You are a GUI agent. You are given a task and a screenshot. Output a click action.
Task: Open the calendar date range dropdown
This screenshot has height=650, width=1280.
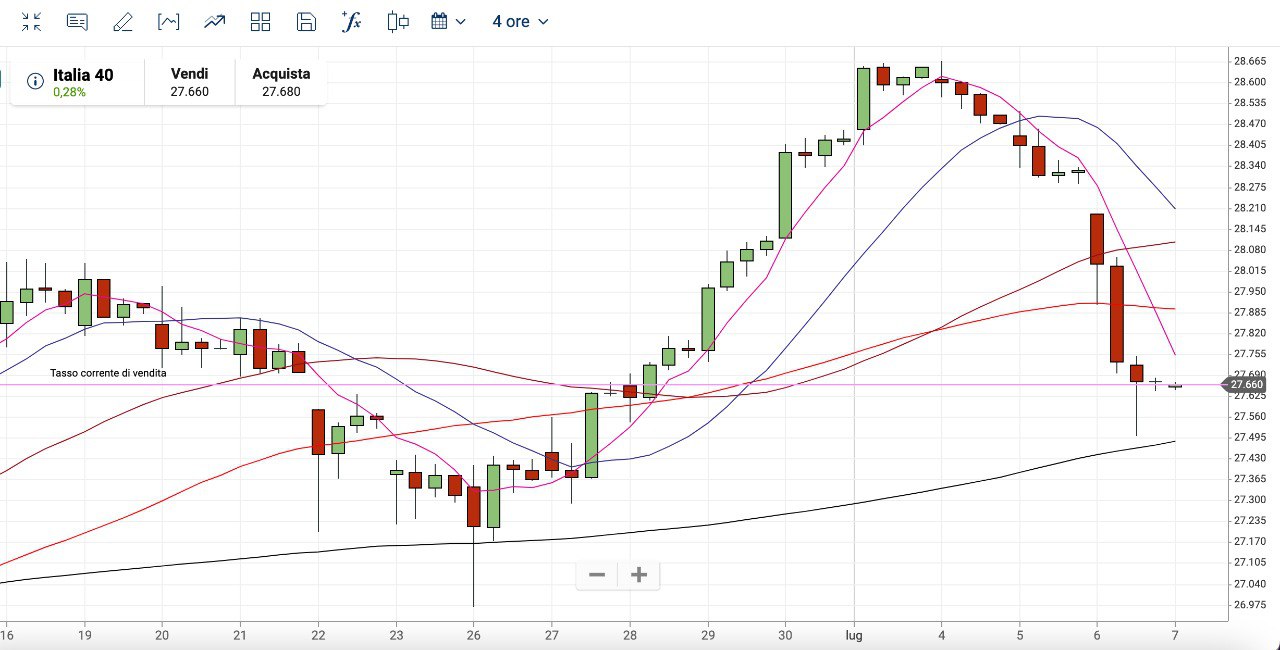448,22
